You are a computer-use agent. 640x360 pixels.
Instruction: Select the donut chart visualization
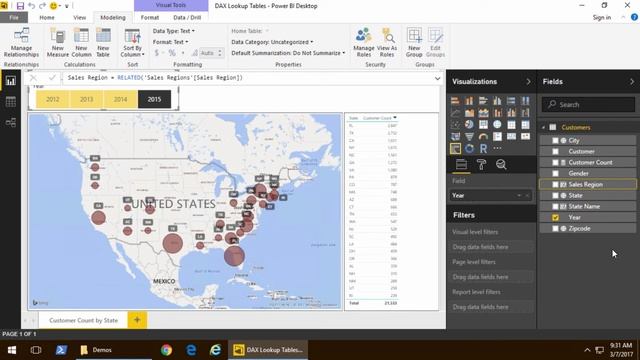pos(469,149)
